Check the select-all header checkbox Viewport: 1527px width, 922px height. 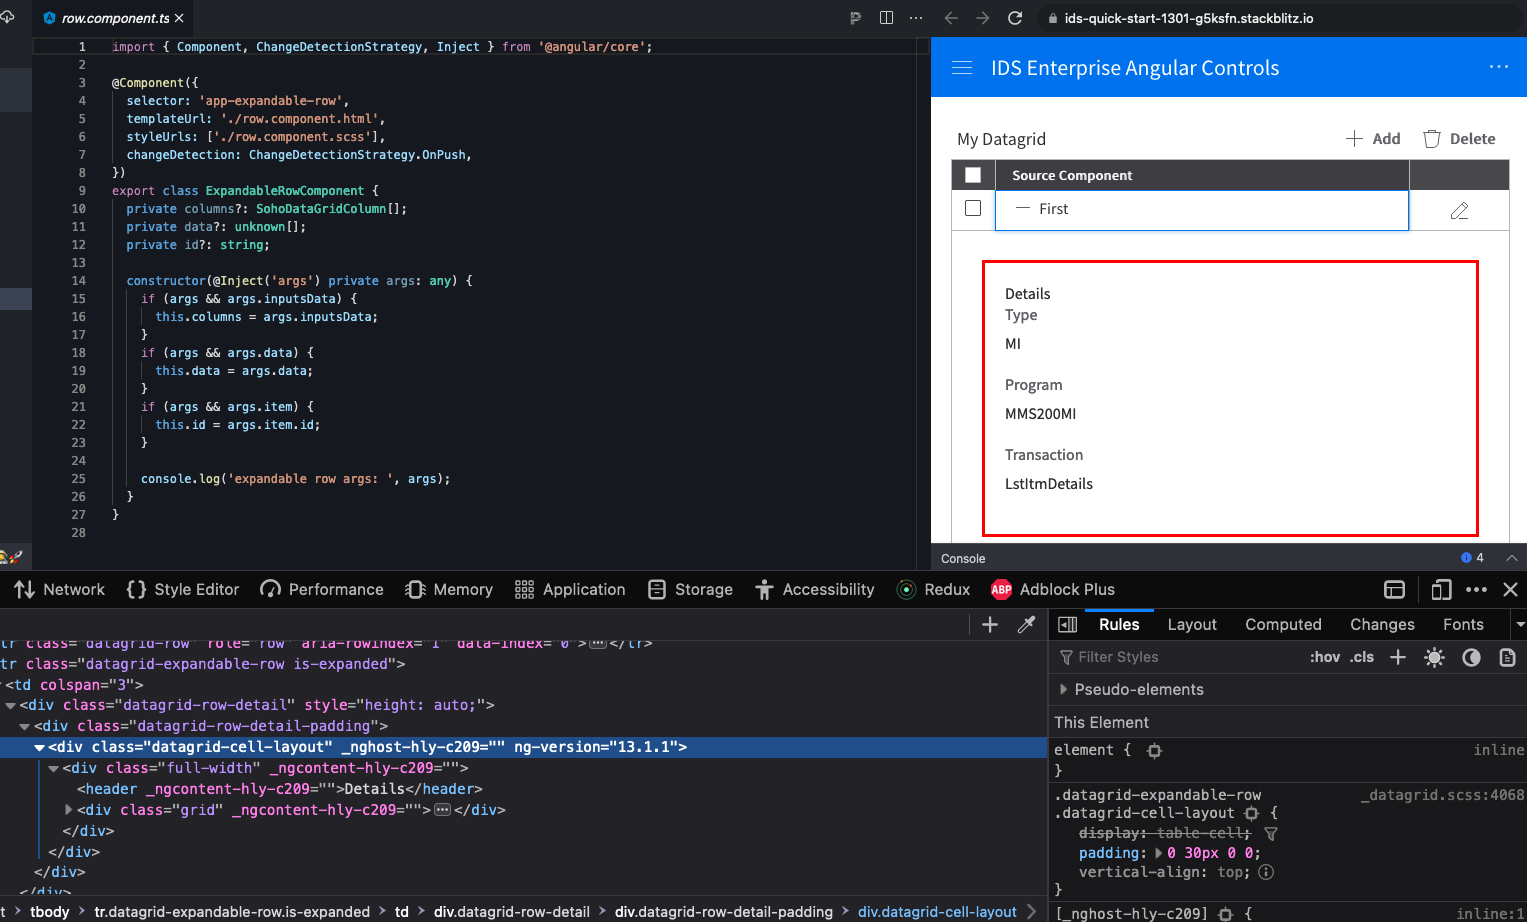pyautogui.click(x=973, y=175)
